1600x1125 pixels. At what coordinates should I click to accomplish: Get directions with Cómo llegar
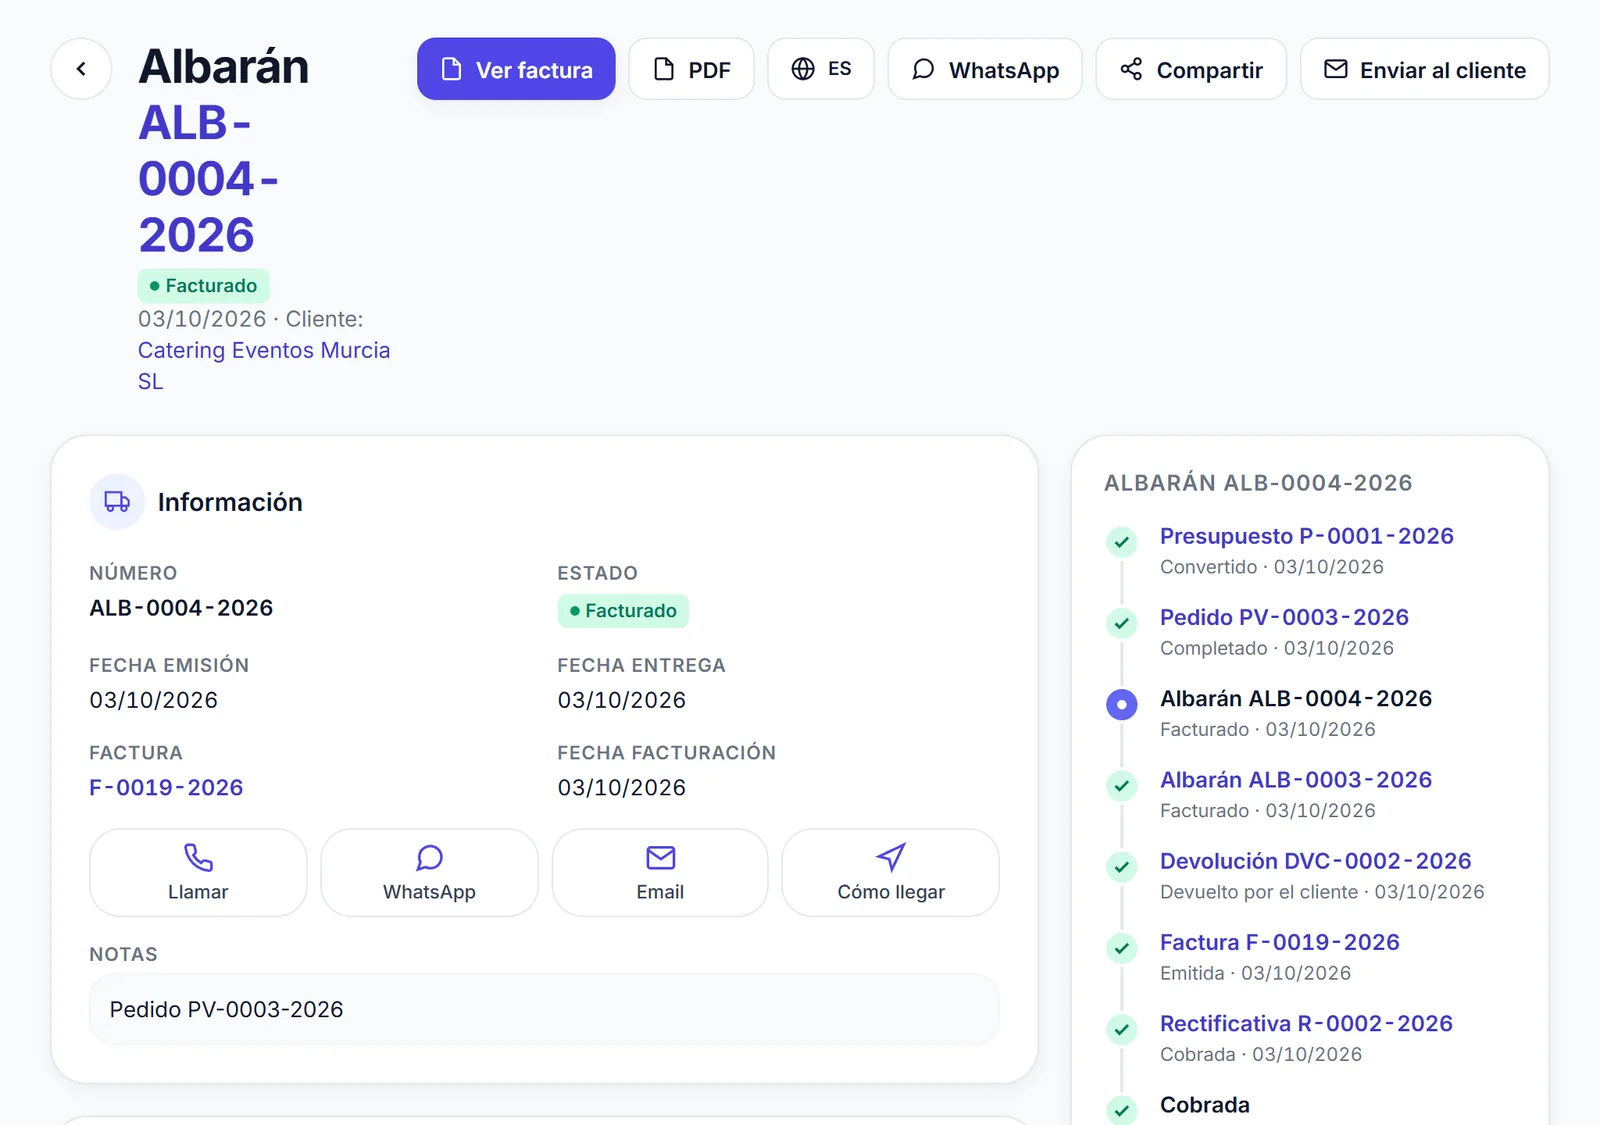click(x=891, y=872)
